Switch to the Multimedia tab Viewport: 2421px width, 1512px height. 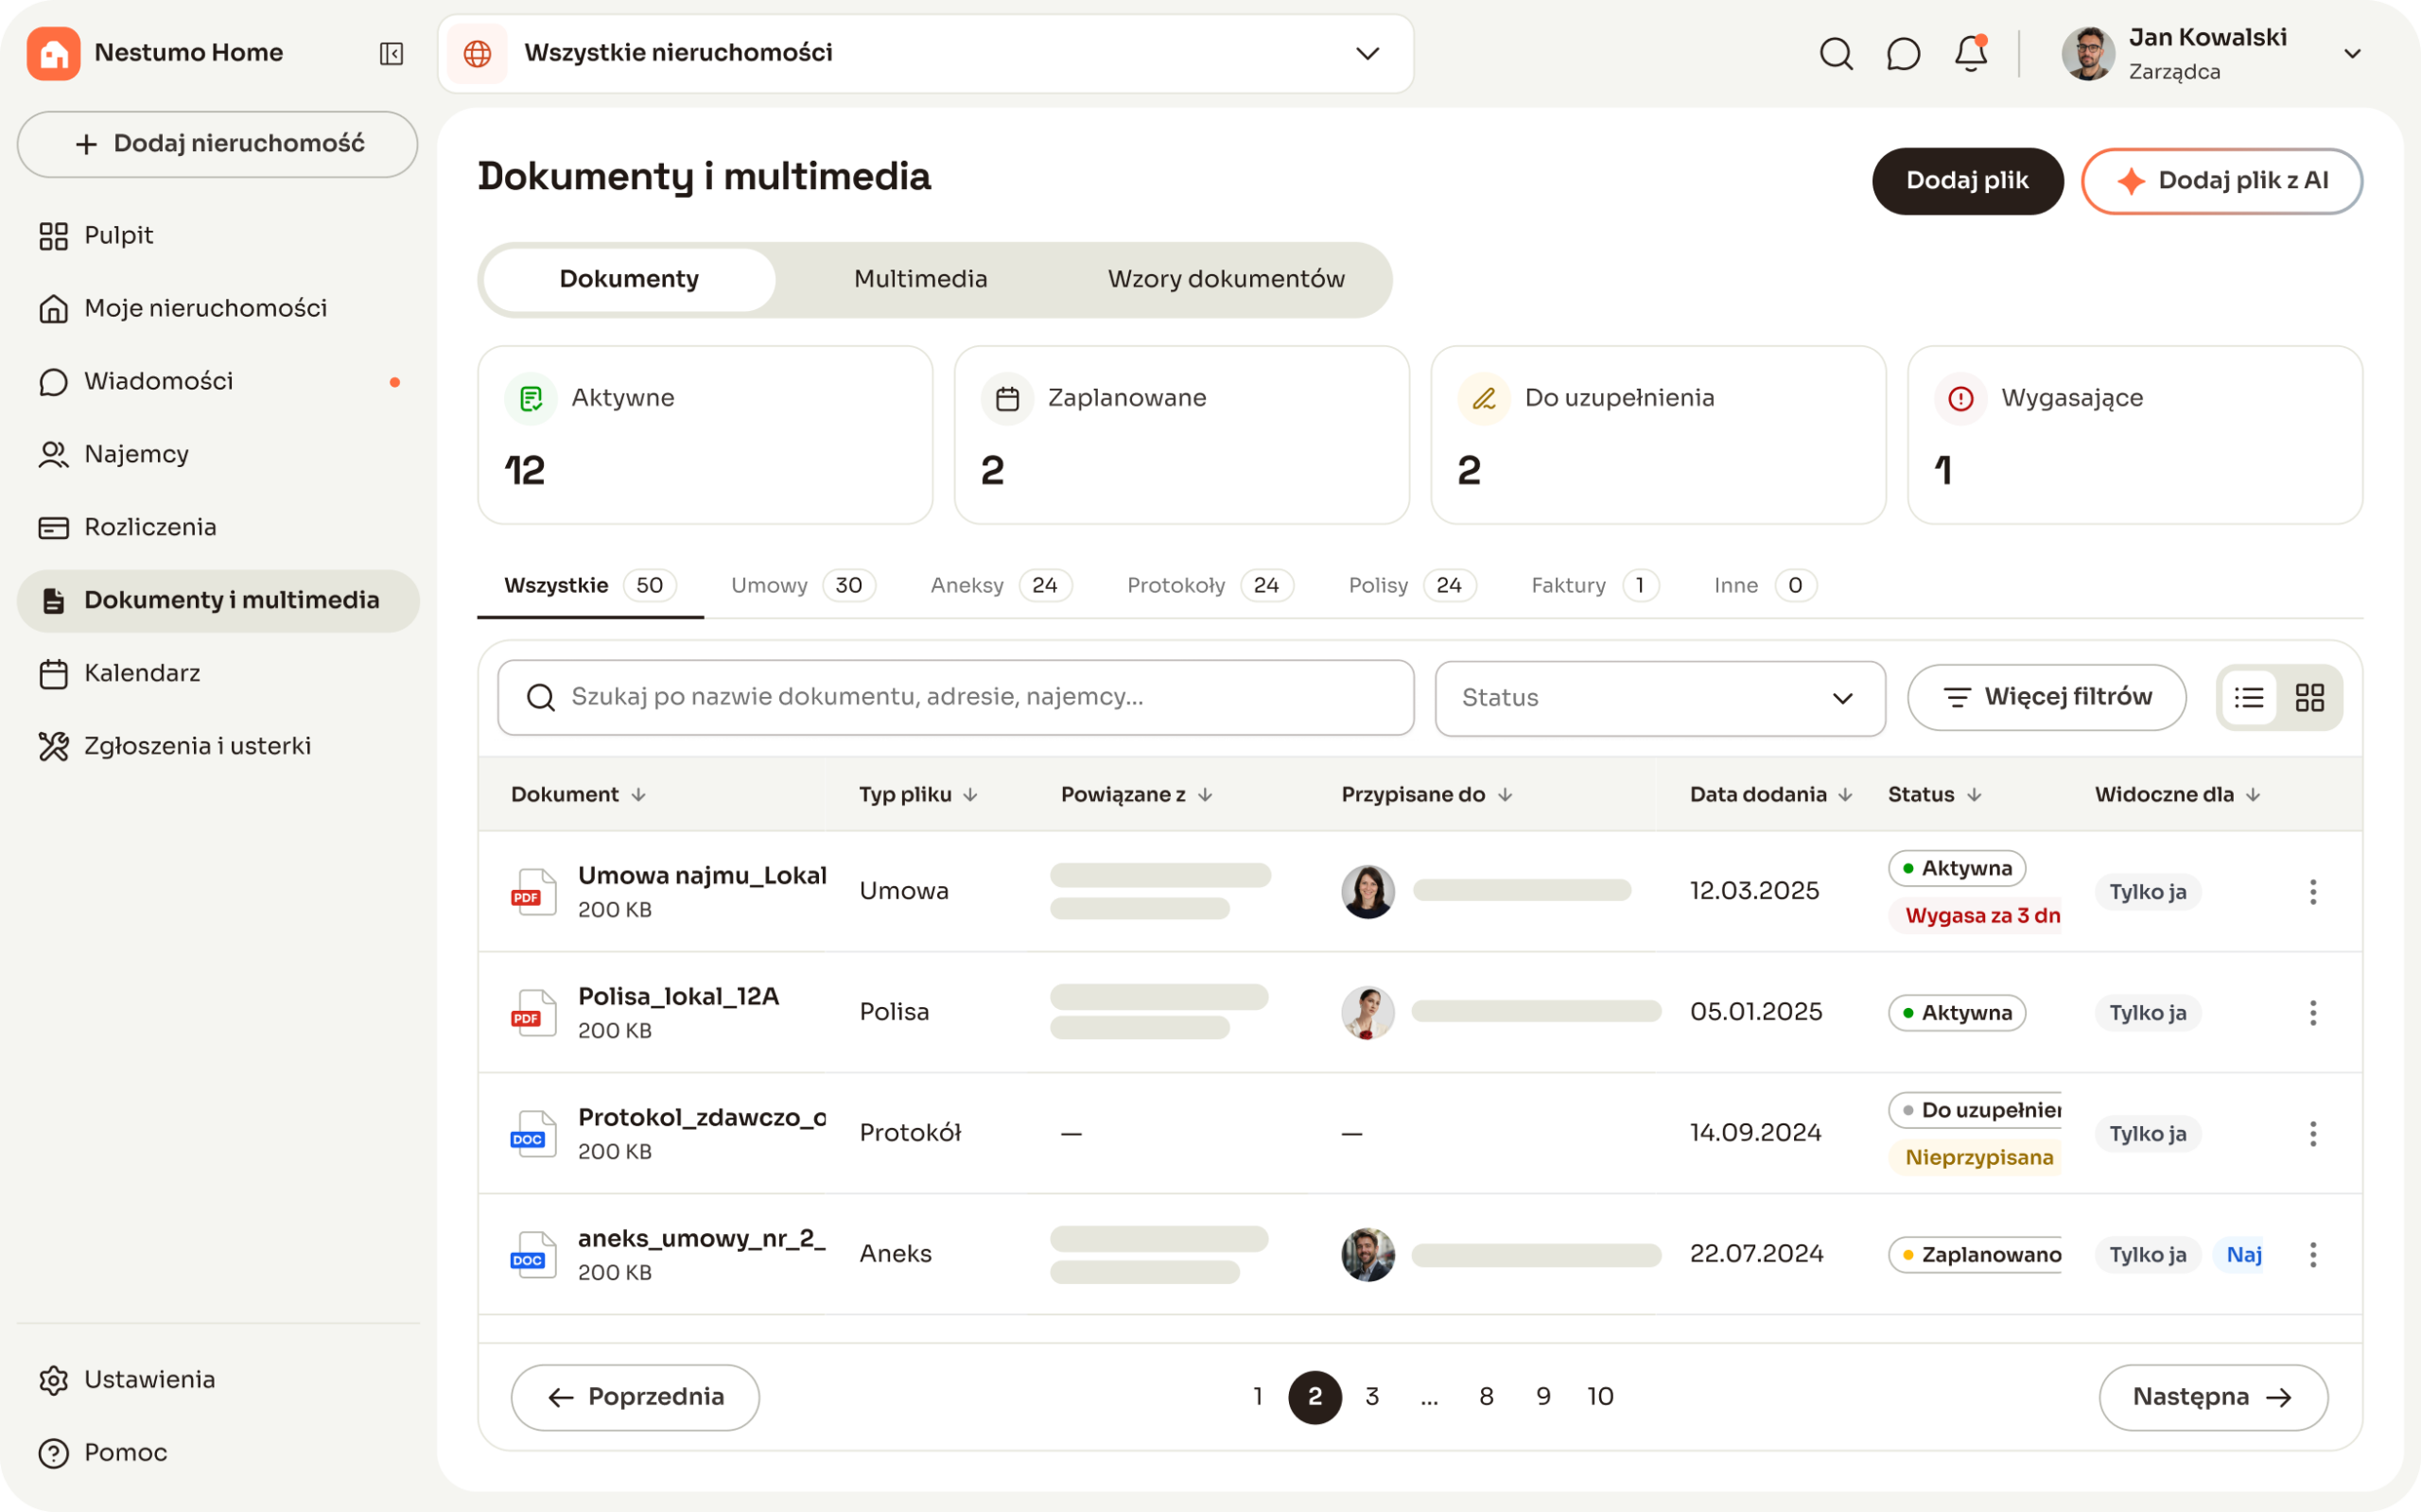[x=920, y=279]
